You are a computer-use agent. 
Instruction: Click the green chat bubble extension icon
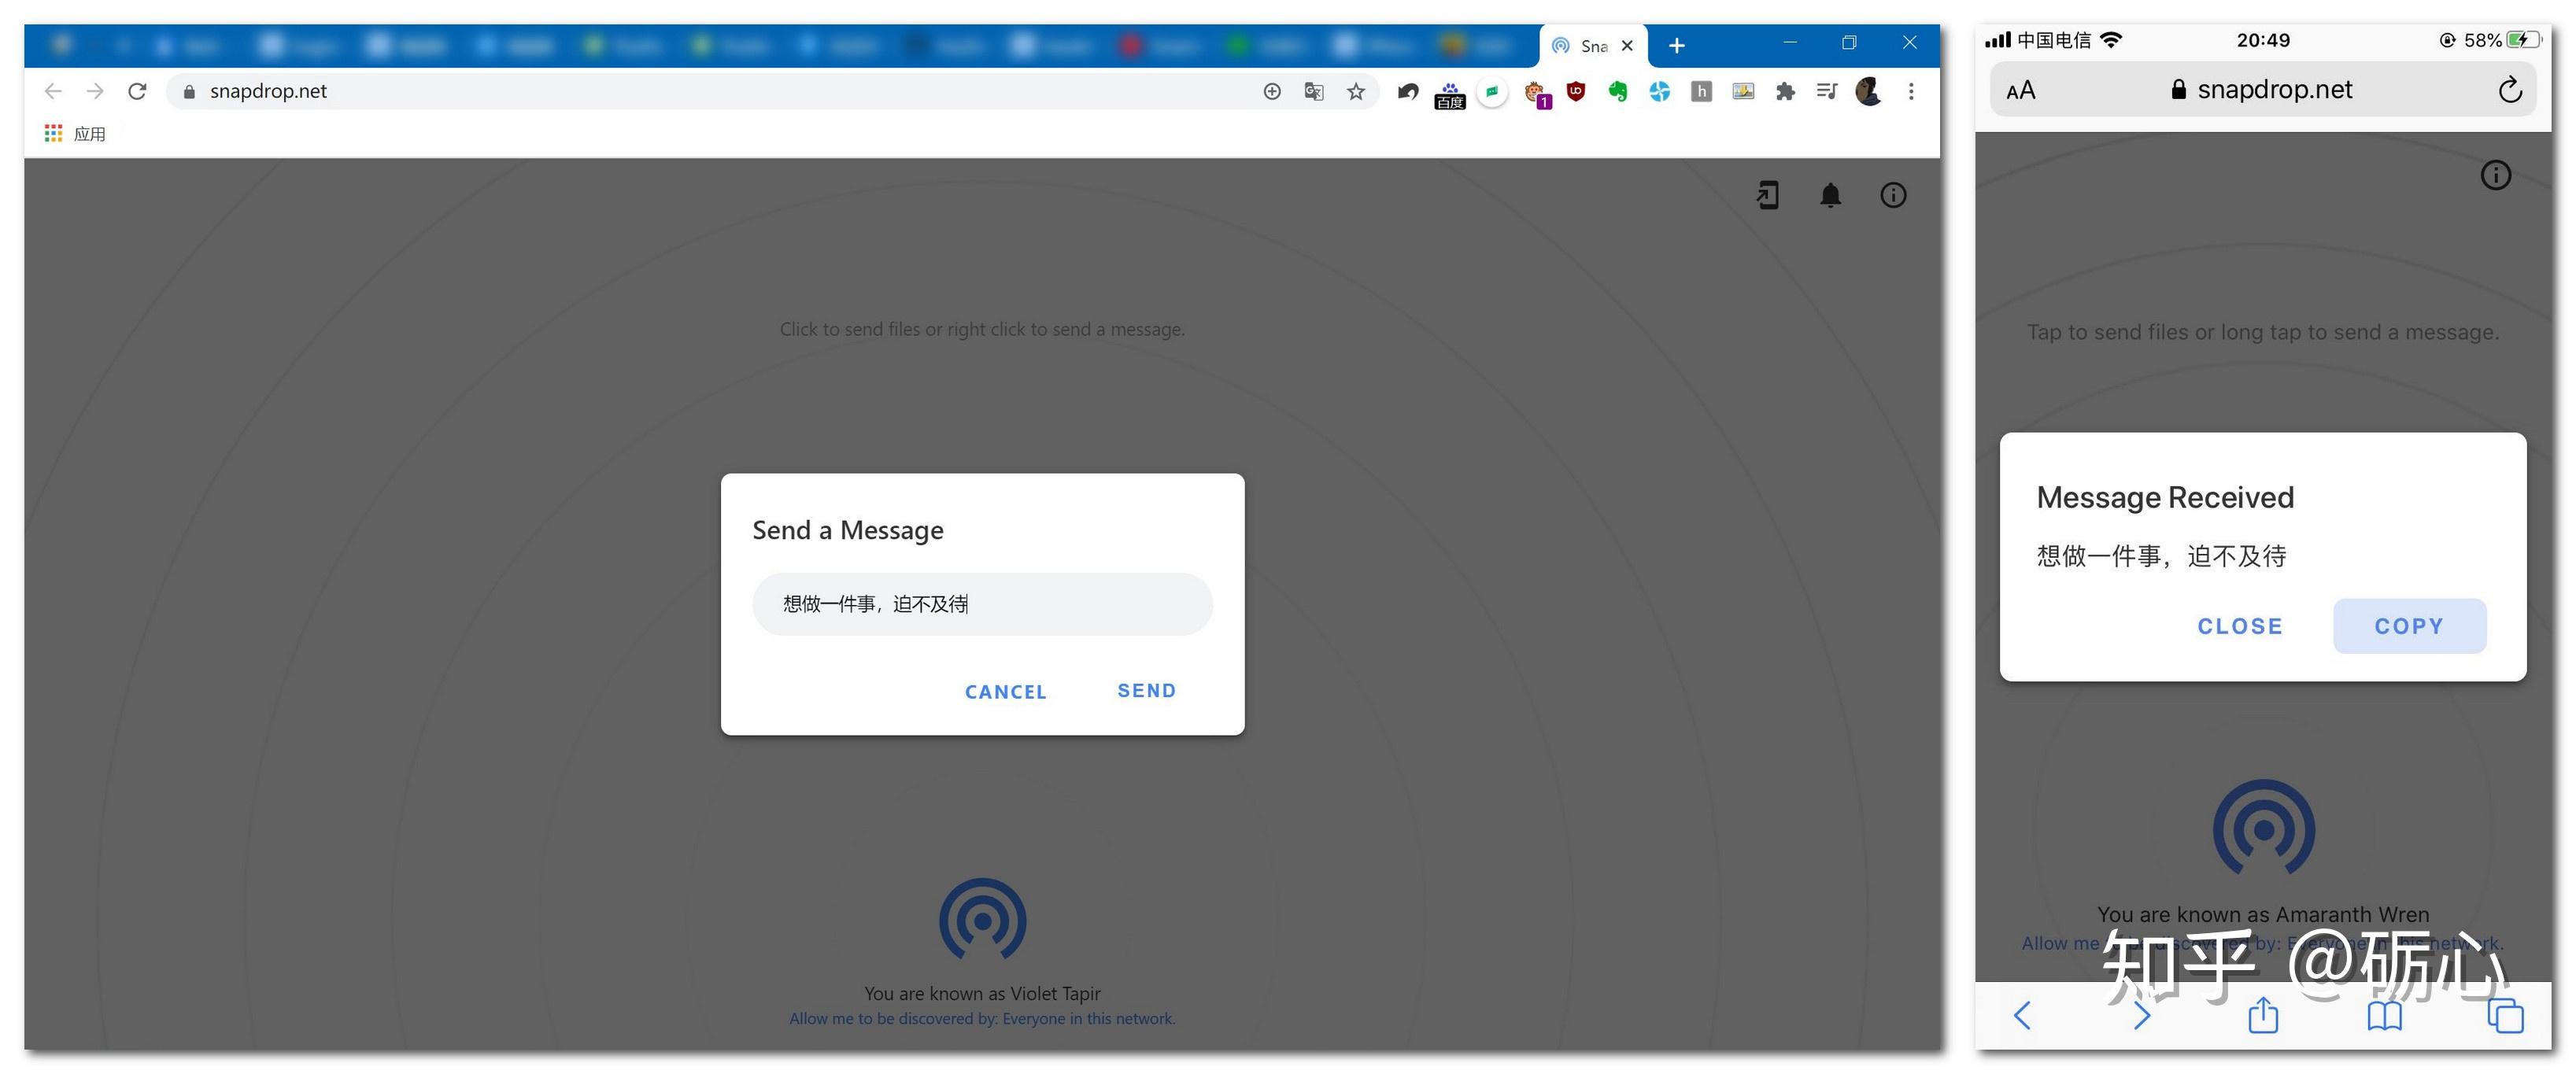pyautogui.click(x=1492, y=92)
